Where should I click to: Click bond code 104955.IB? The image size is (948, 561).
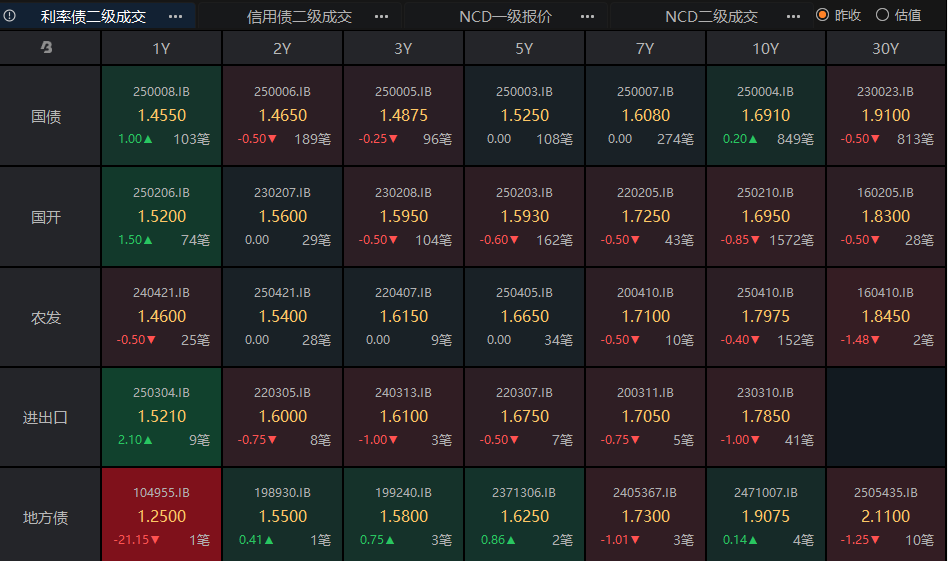pyautogui.click(x=161, y=493)
